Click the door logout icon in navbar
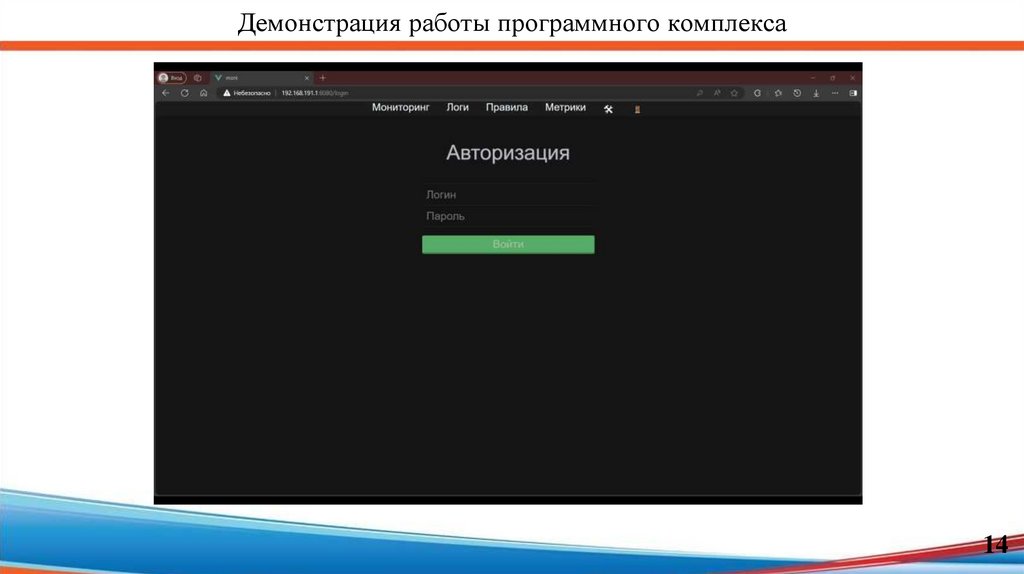This screenshot has width=1024, height=574. click(x=637, y=109)
